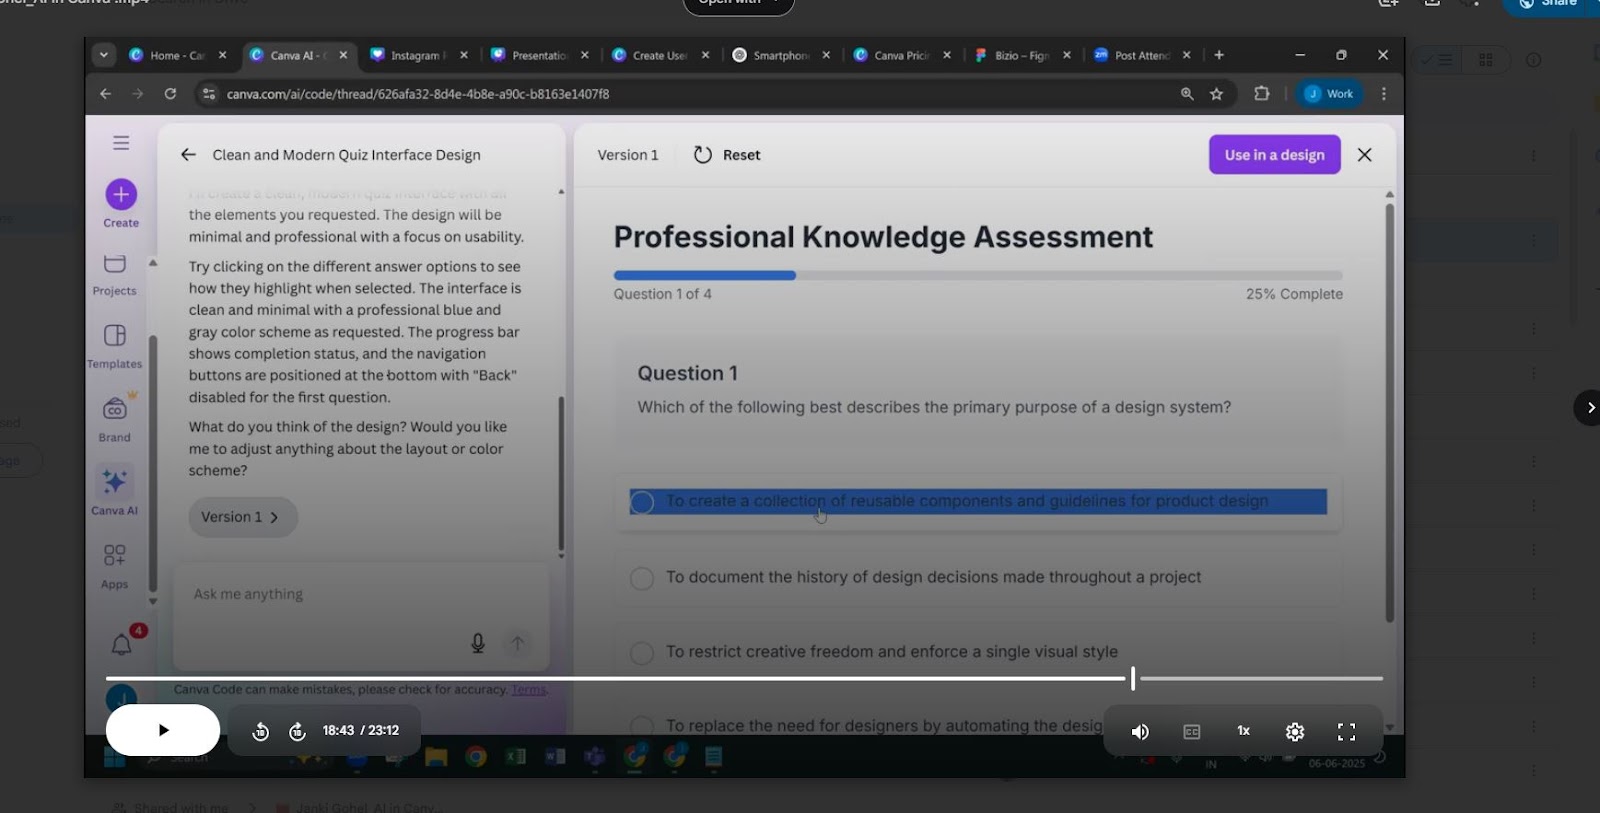This screenshot has height=813, width=1600.
Task: Expand the Version 1 chip in chat
Action: click(242, 517)
